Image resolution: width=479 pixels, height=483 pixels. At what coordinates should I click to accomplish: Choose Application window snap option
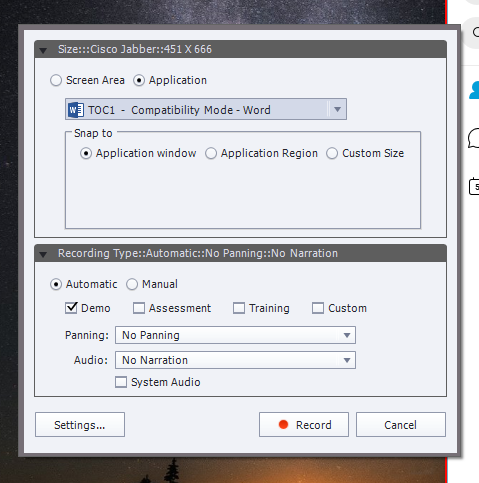click(x=86, y=153)
